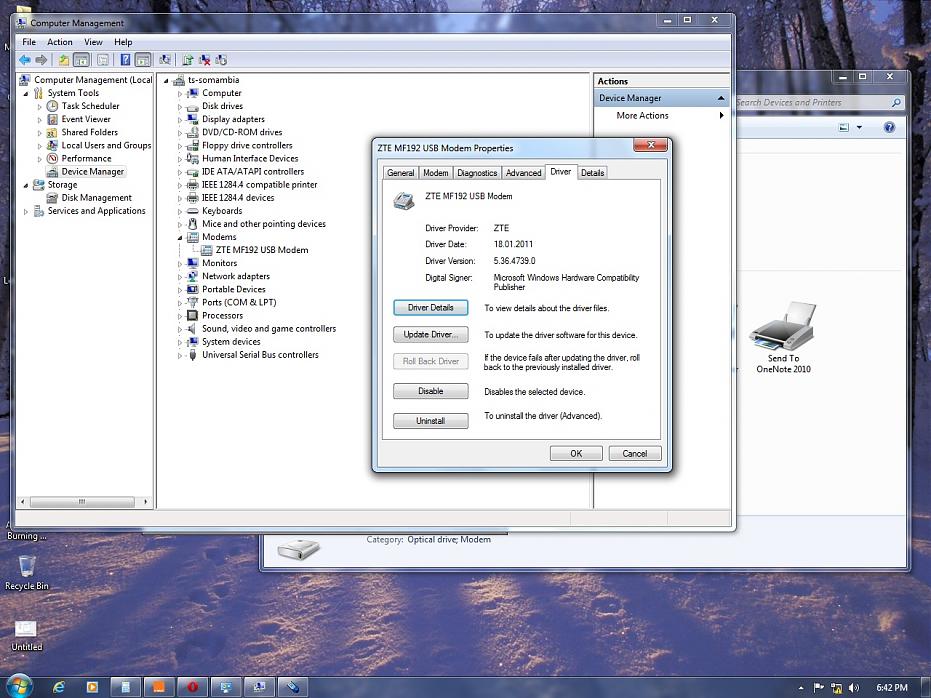The width and height of the screenshot is (931, 698).
Task: Switch to the Details tab
Action: pyautogui.click(x=592, y=173)
